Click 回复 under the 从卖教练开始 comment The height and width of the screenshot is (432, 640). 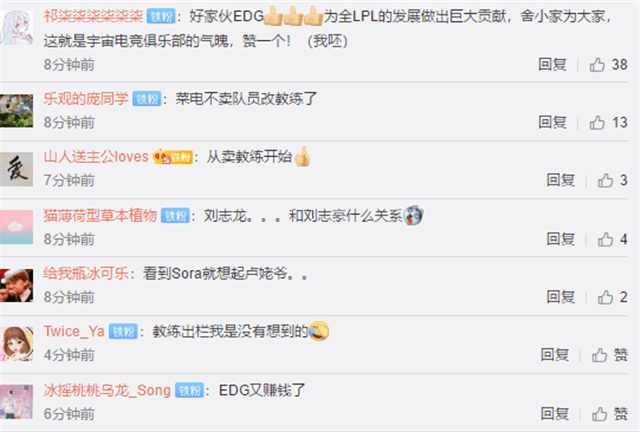click(x=561, y=180)
